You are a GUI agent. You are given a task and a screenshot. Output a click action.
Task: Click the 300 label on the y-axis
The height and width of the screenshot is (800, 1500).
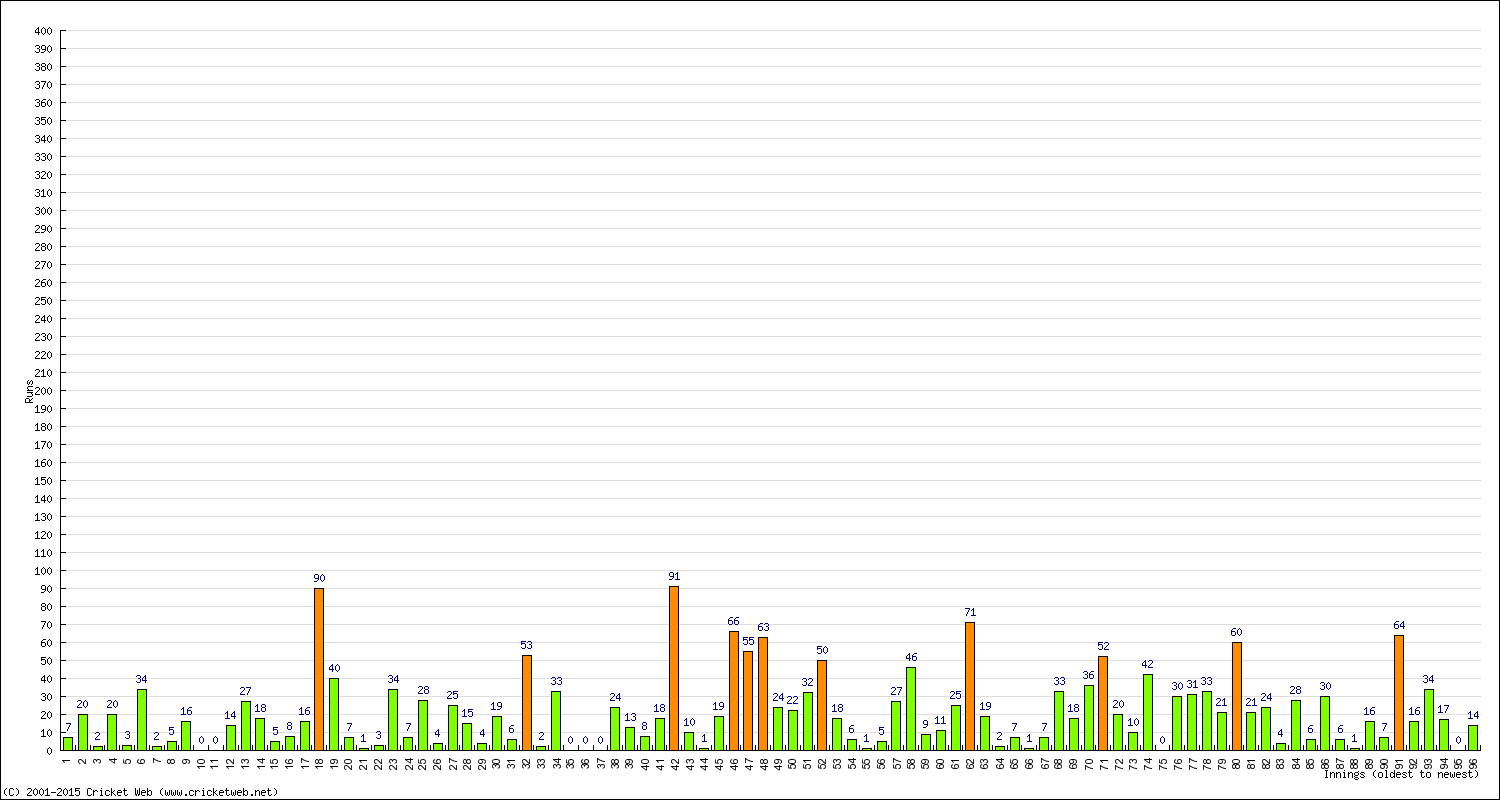pyautogui.click(x=43, y=211)
